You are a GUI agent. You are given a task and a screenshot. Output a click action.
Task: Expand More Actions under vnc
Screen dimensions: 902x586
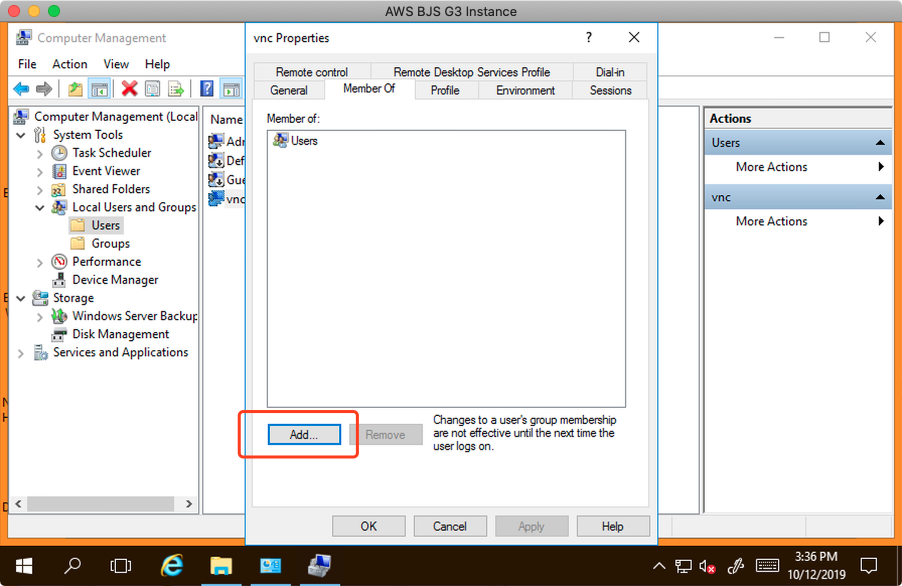(771, 221)
